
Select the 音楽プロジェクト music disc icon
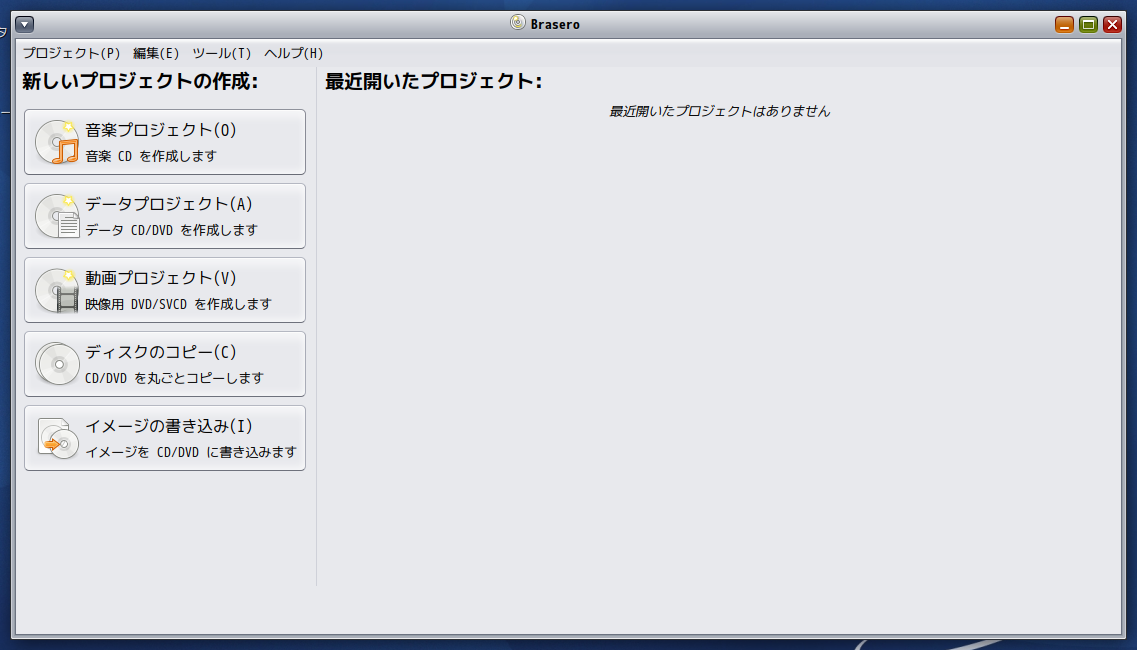click(55, 141)
